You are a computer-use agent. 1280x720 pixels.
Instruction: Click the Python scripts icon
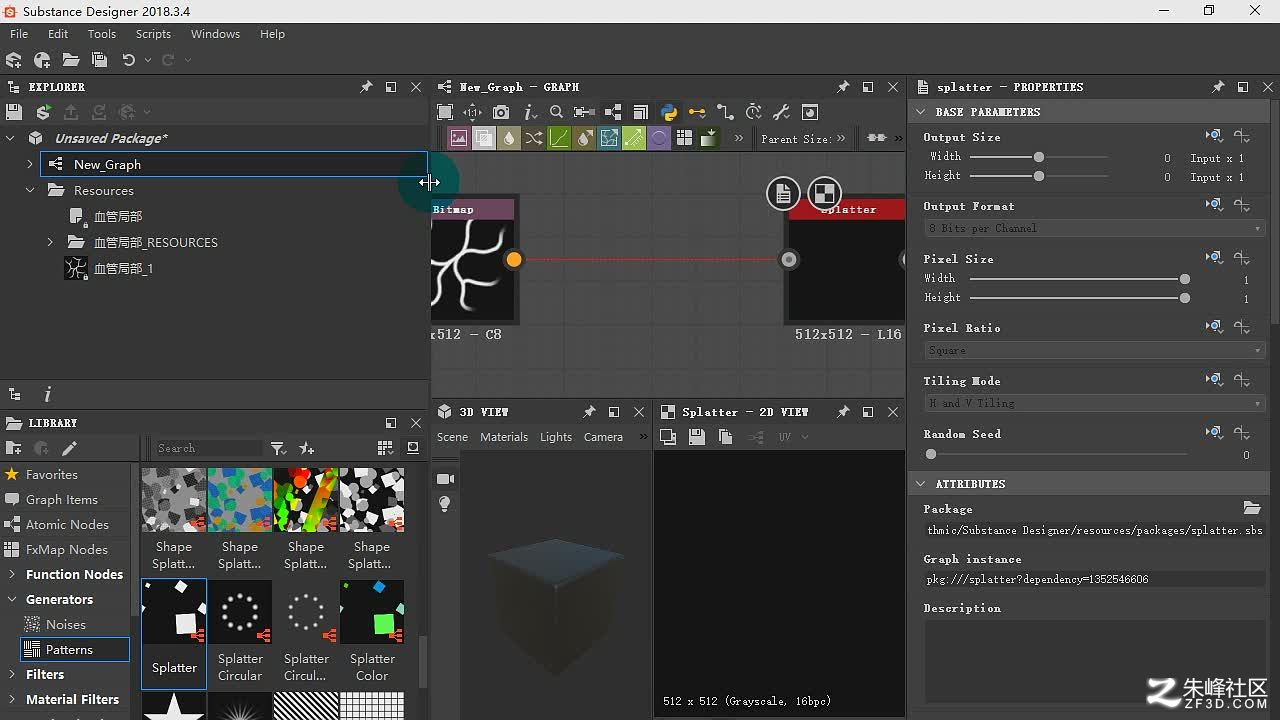coord(669,112)
